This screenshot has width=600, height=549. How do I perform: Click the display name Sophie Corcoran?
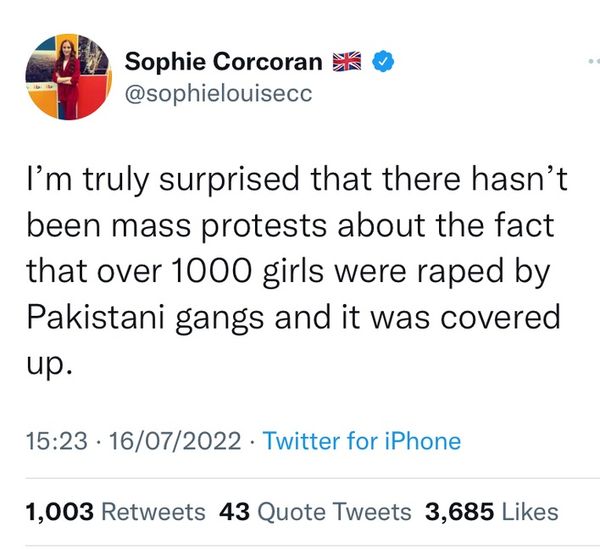223,61
